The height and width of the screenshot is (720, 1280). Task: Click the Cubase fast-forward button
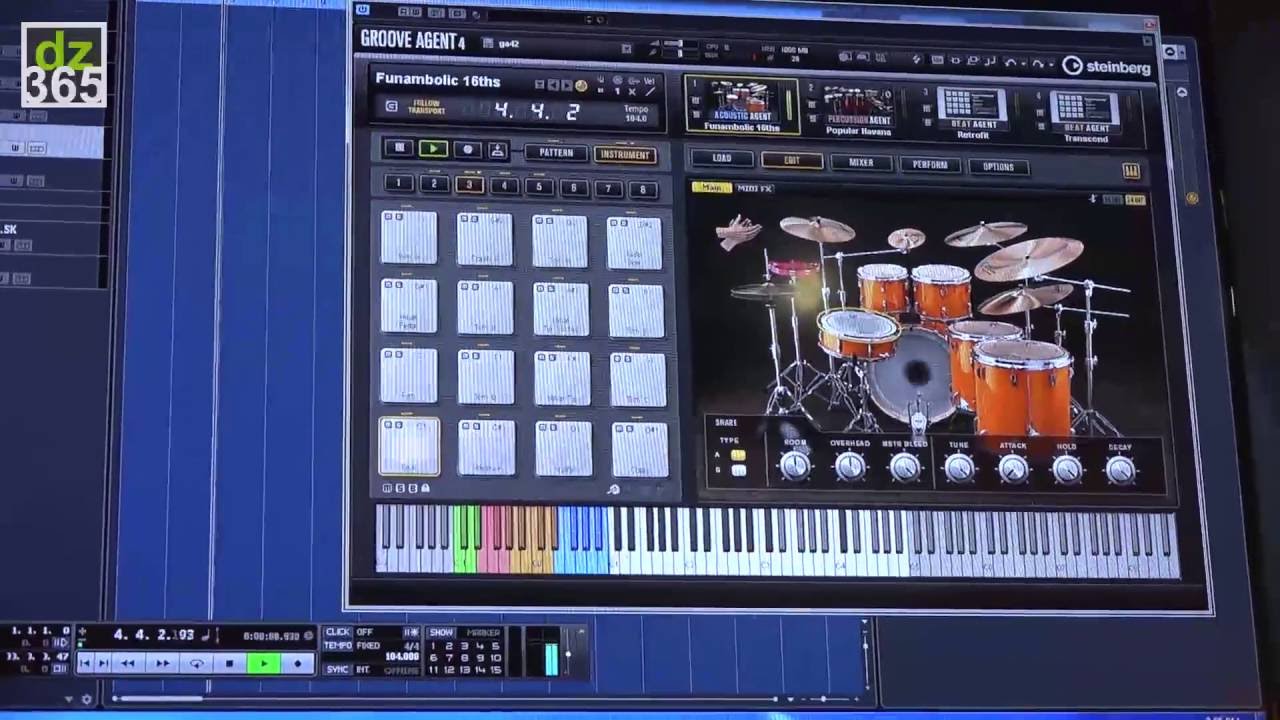pos(162,663)
